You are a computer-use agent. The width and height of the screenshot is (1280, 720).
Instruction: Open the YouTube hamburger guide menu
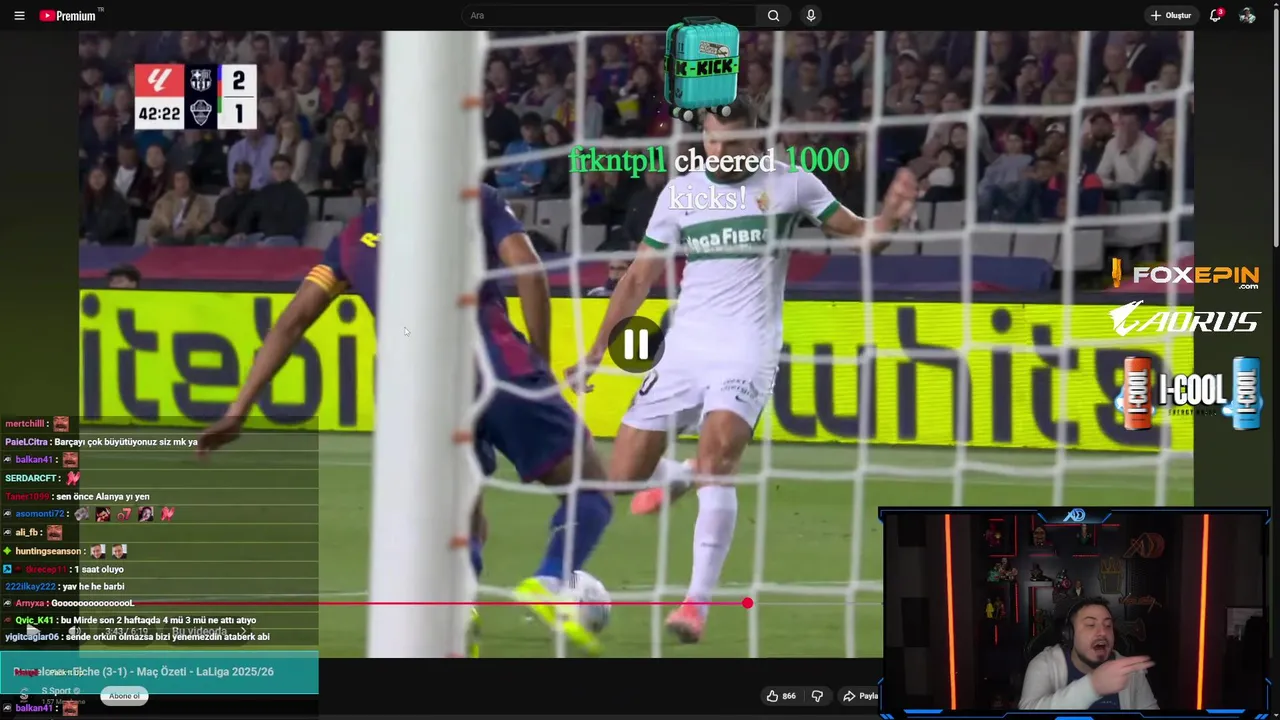click(19, 16)
